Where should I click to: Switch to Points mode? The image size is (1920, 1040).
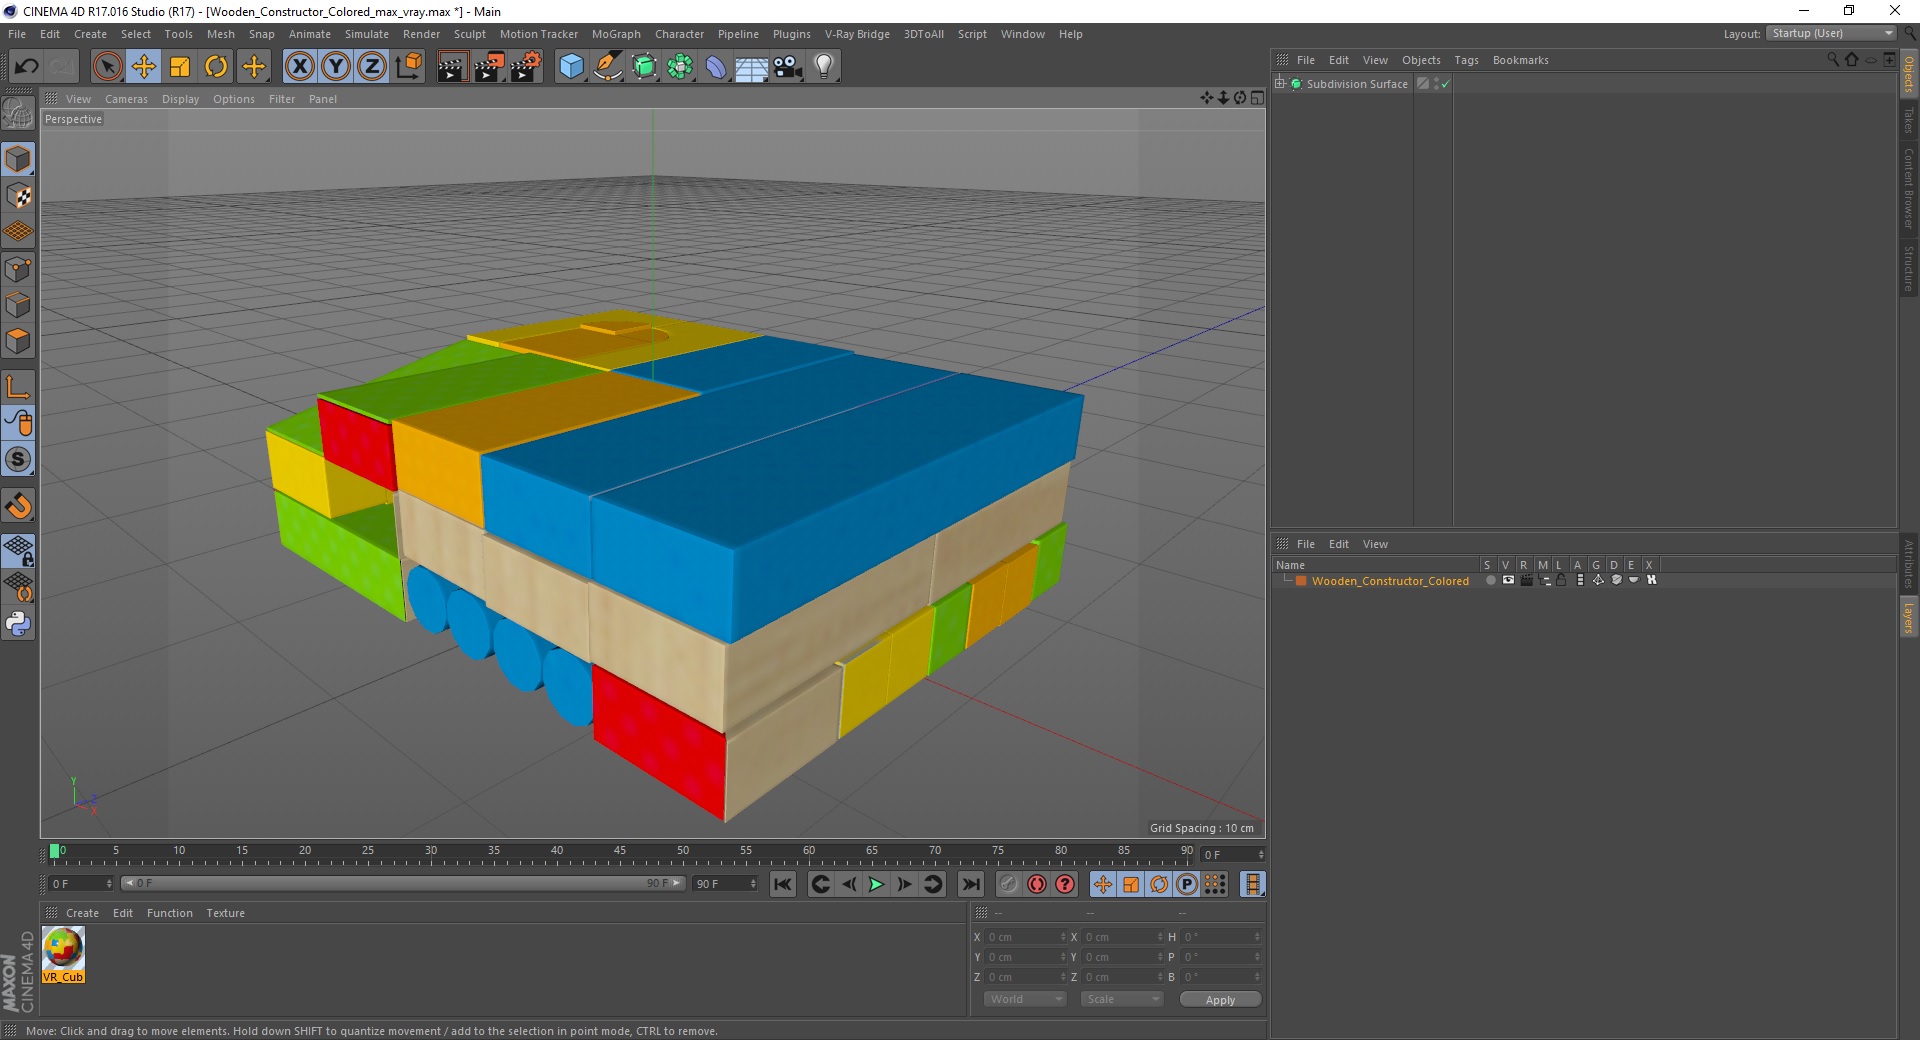pyautogui.click(x=18, y=269)
